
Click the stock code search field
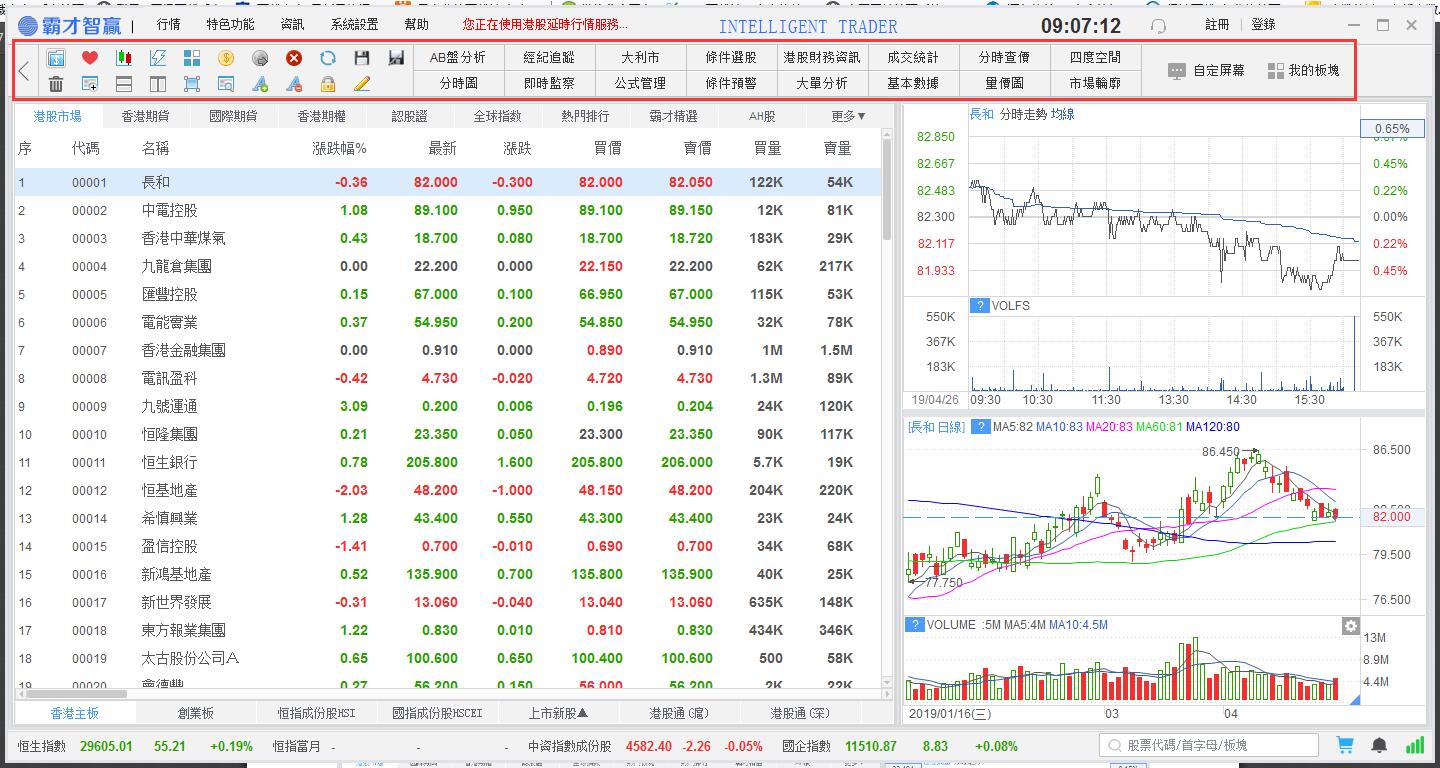point(1210,745)
